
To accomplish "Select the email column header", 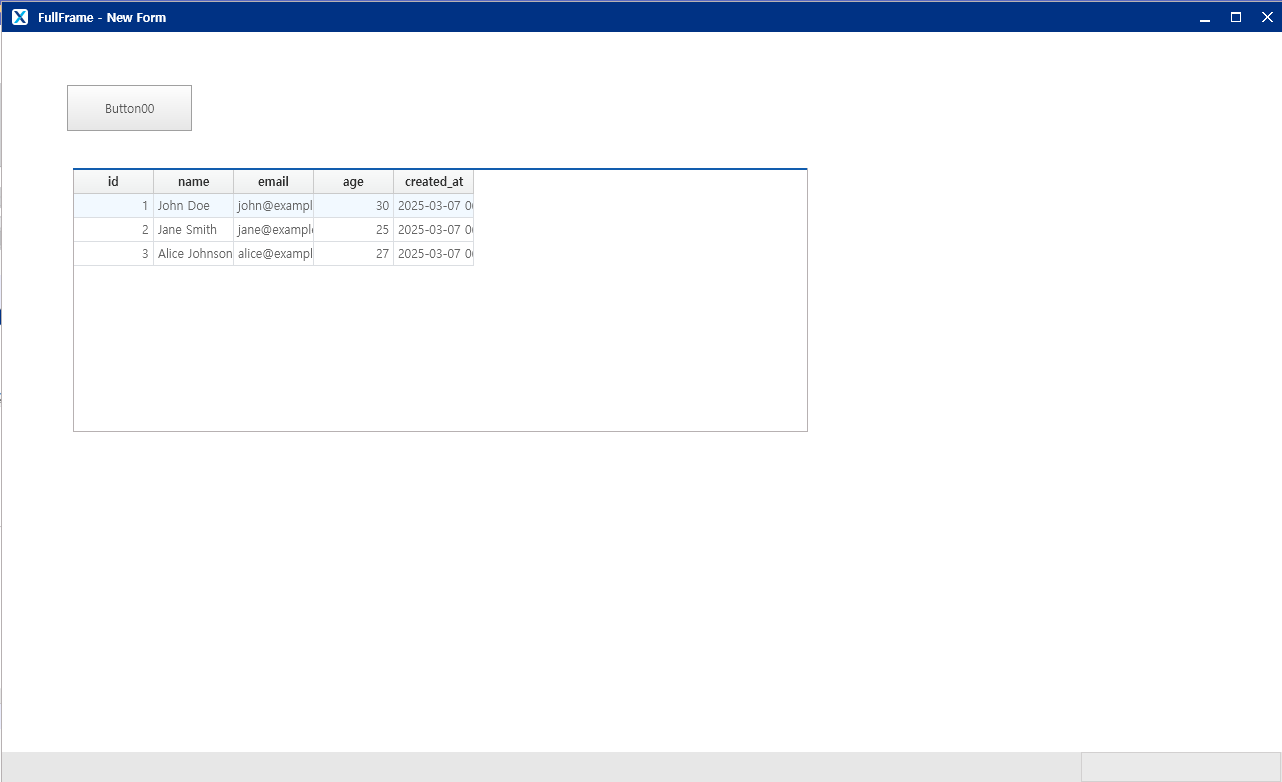I will tap(273, 182).
